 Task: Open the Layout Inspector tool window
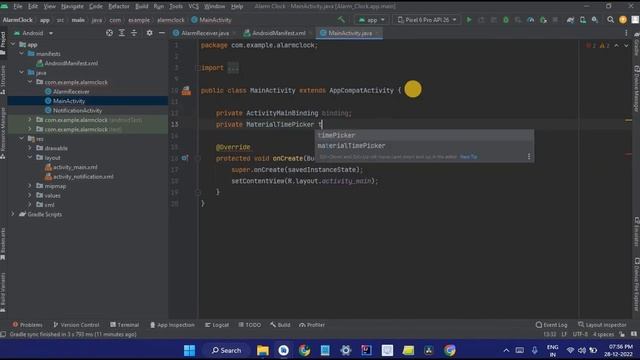pos(602,325)
